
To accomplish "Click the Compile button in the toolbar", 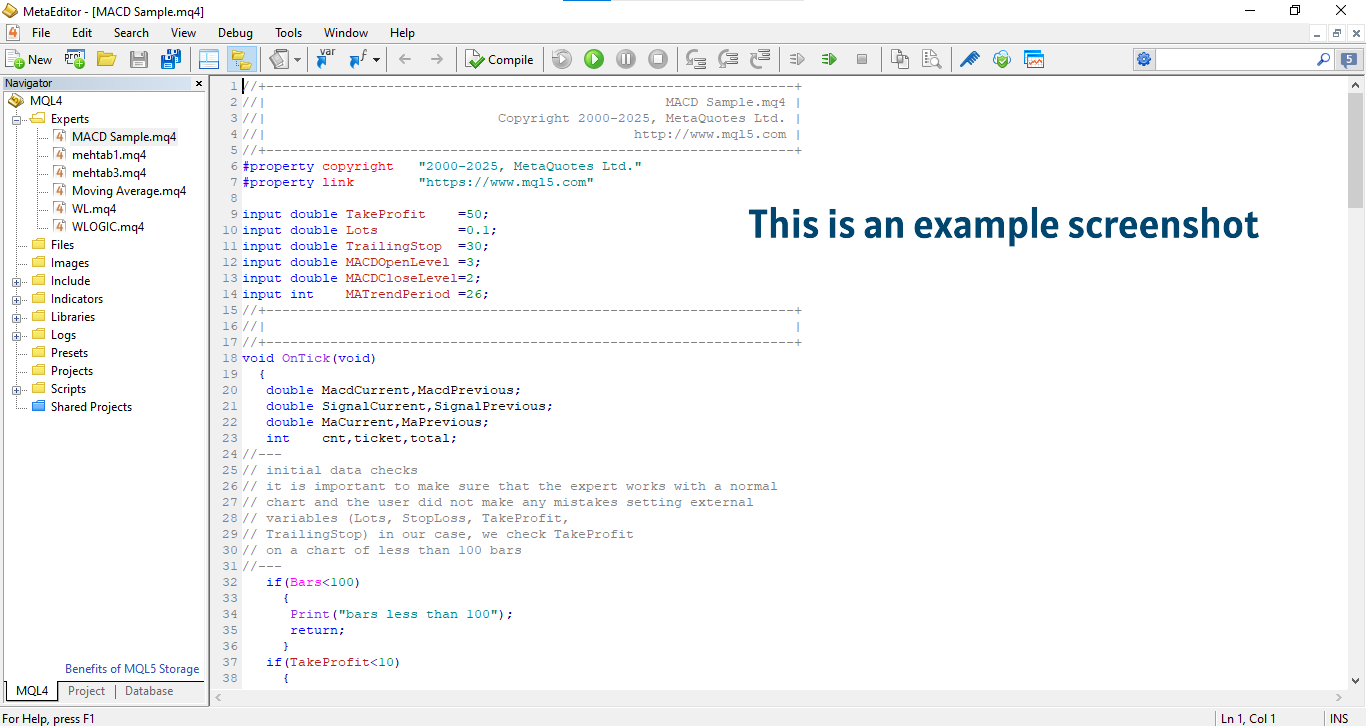I will (x=500, y=60).
